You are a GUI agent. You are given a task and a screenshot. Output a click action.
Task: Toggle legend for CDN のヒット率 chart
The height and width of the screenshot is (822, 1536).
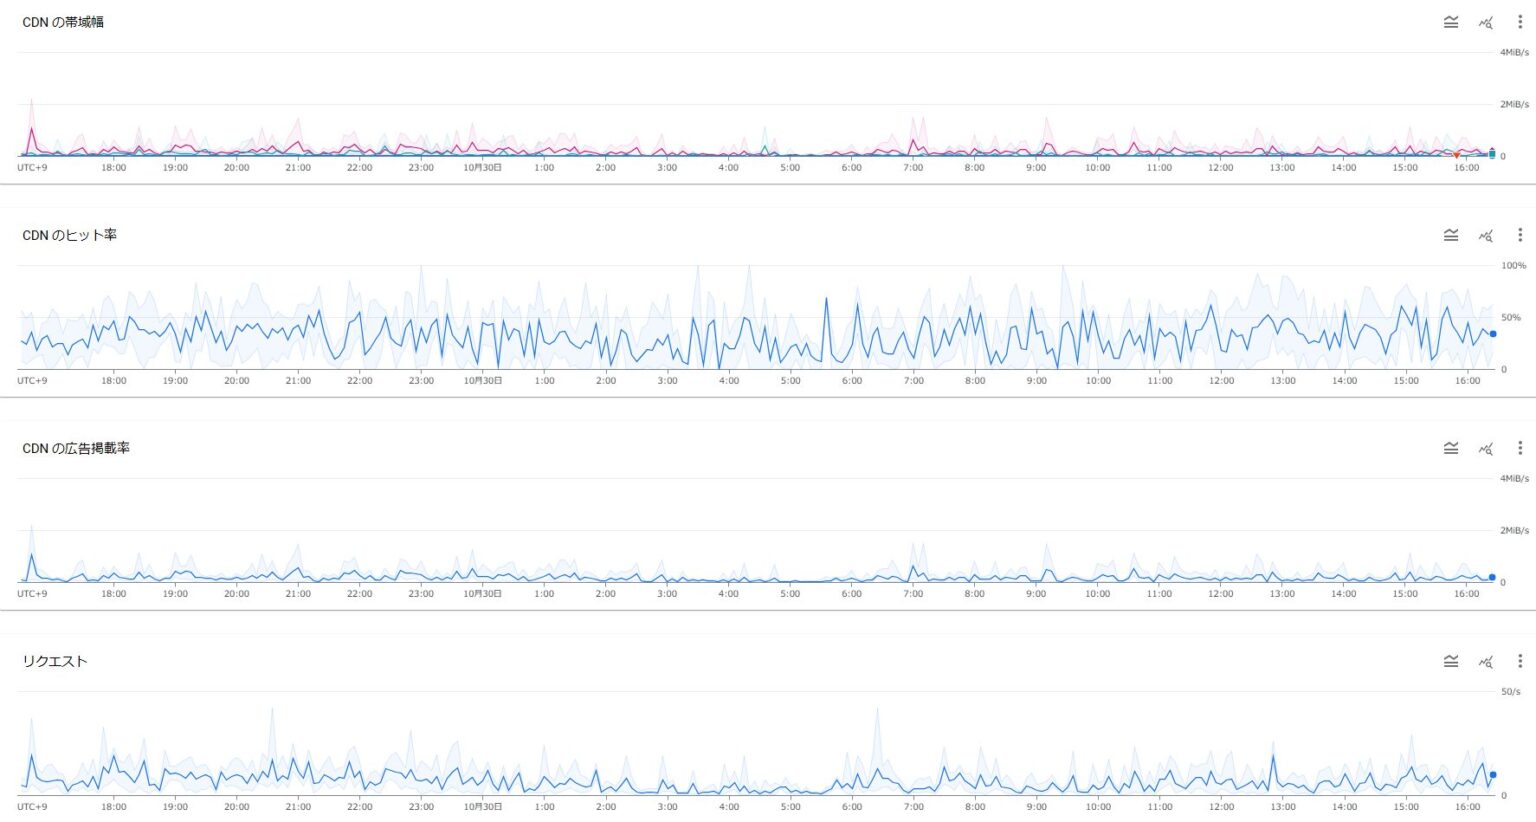(x=1451, y=235)
